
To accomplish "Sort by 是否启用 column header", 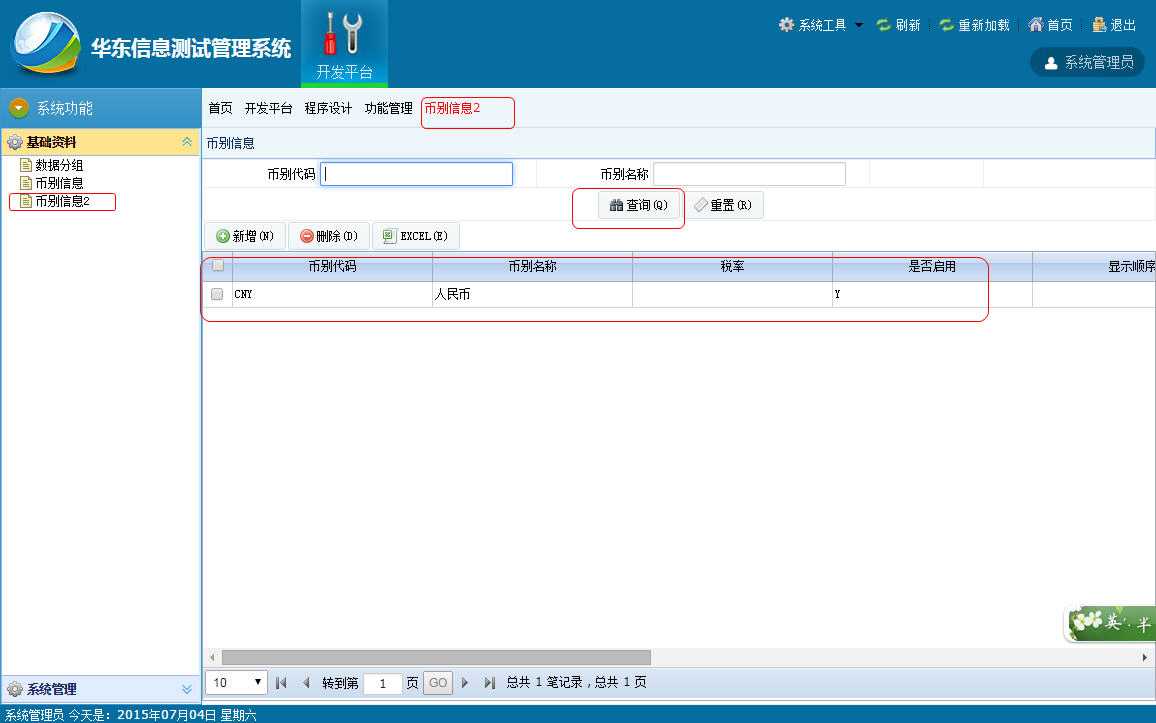I will (932, 266).
